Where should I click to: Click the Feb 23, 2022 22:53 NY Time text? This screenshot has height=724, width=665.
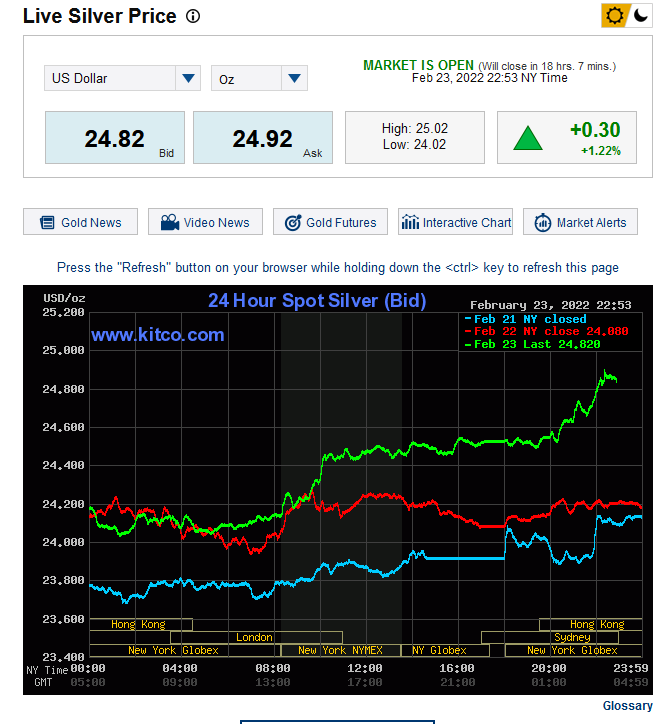(x=490, y=78)
